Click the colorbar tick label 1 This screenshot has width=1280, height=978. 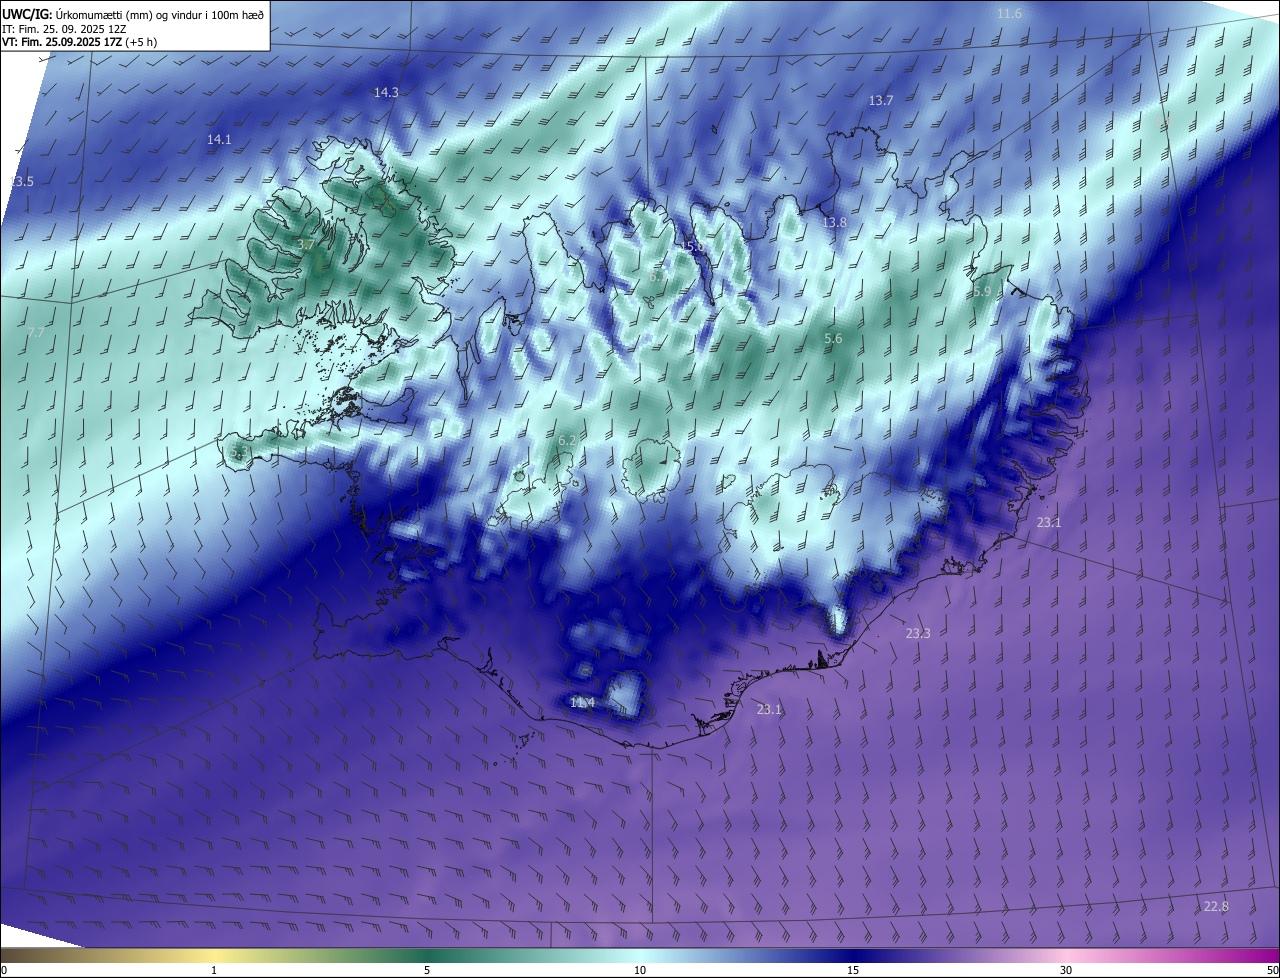point(214,971)
